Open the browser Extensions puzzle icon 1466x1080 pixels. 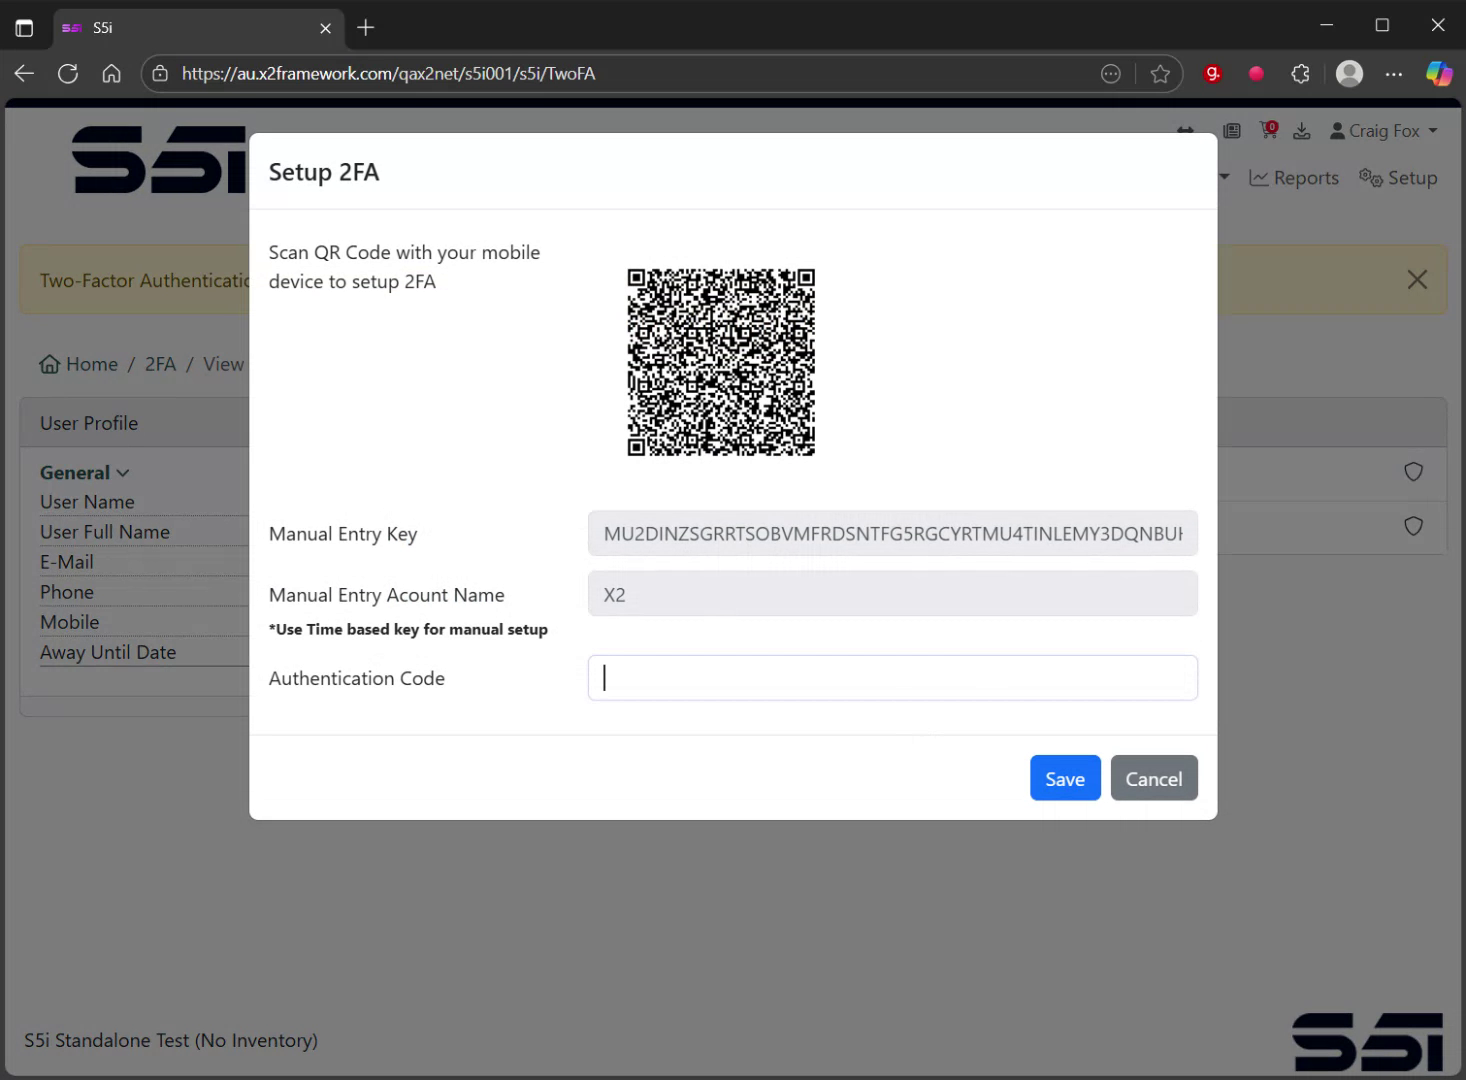tap(1300, 73)
